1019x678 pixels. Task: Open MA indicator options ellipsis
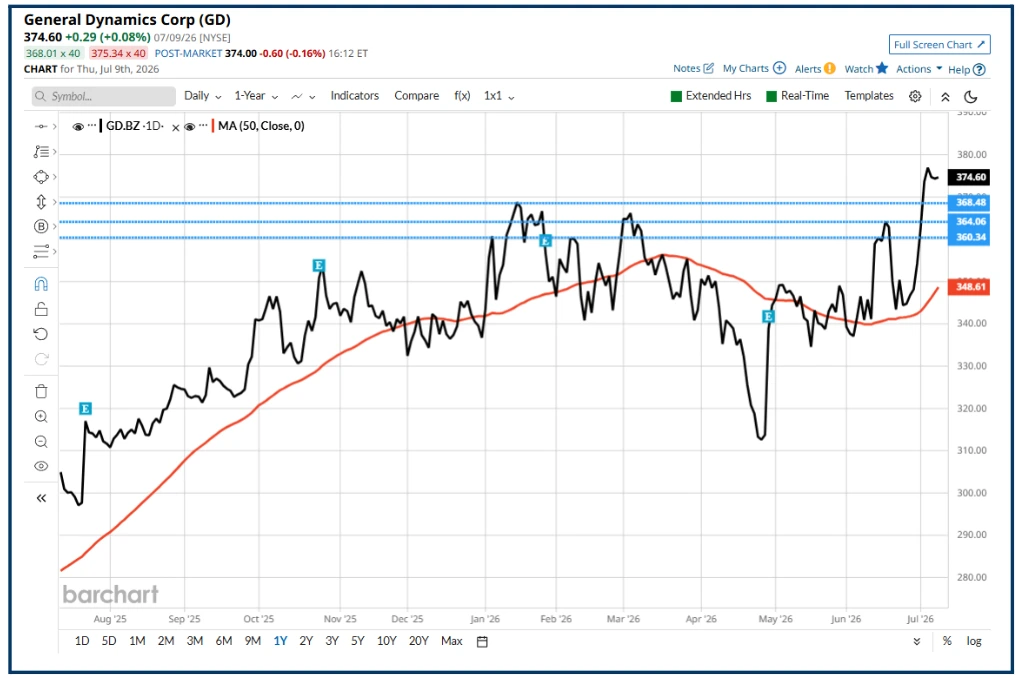click(203, 125)
